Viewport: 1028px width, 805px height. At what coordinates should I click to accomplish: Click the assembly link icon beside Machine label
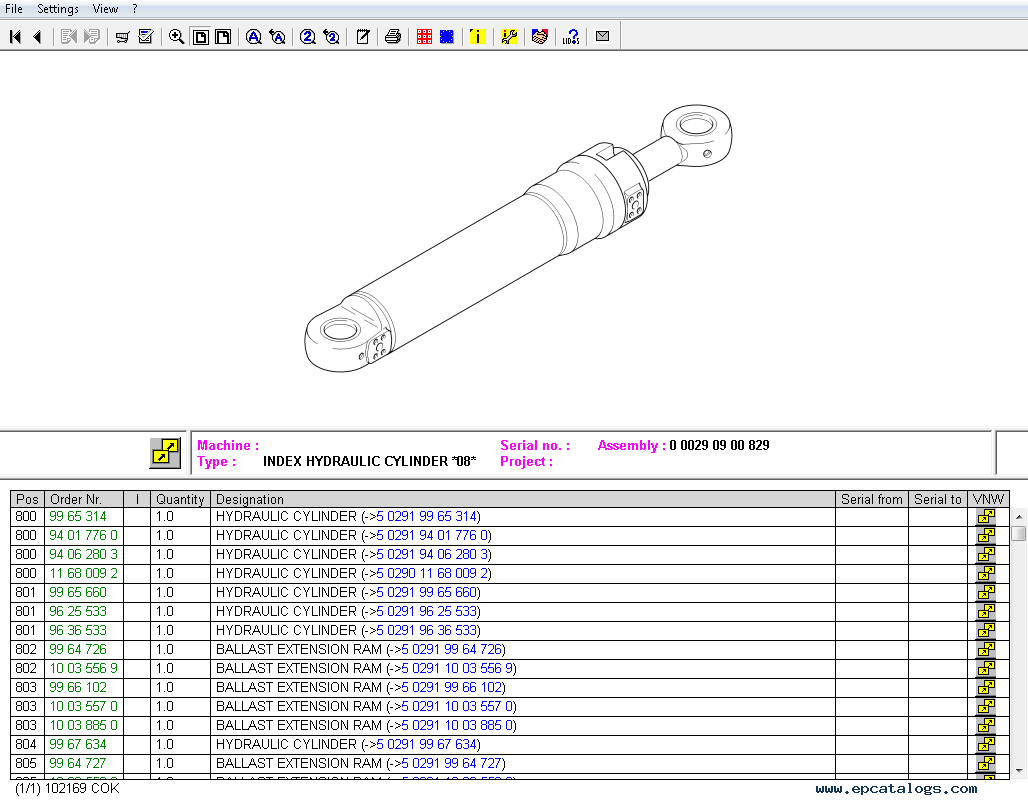pos(165,453)
